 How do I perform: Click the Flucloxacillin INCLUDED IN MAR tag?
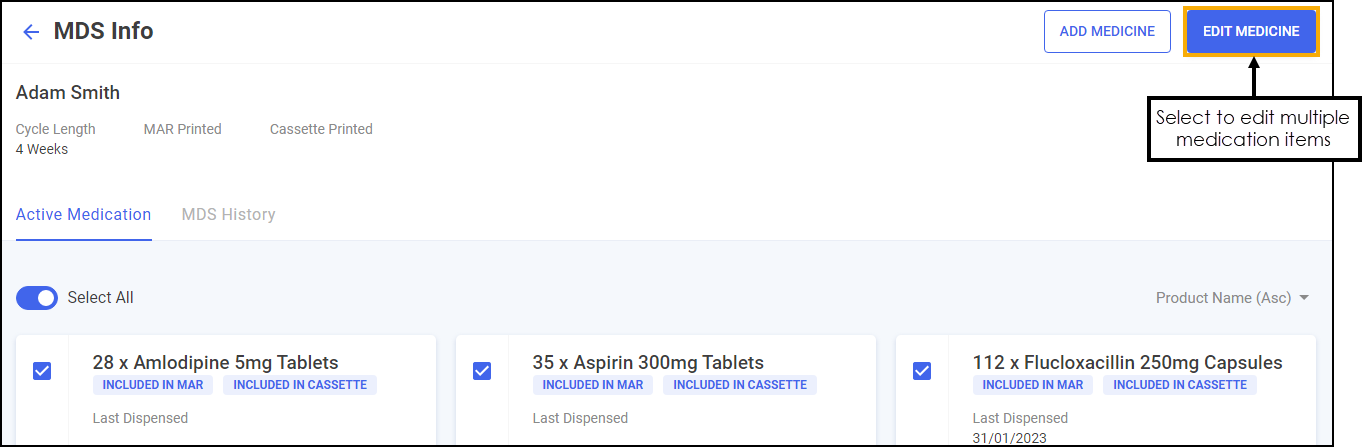coord(1033,385)
